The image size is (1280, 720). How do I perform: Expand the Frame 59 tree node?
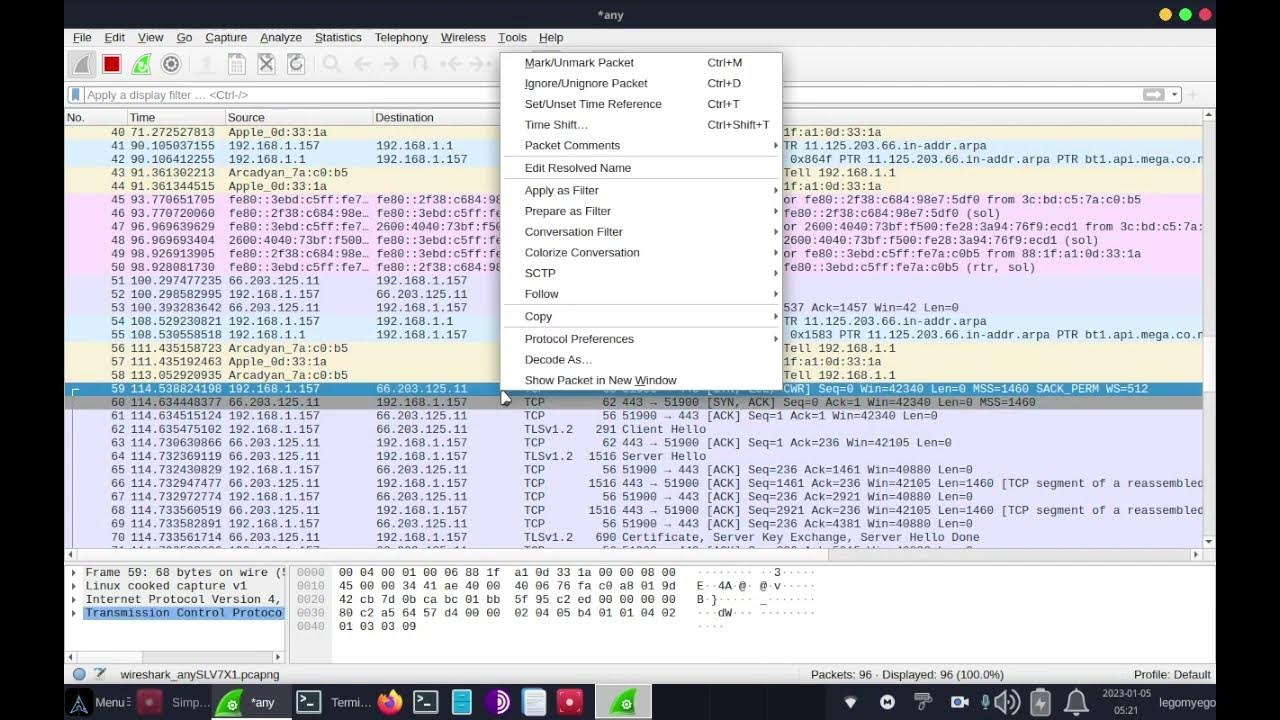coord(74,573)
